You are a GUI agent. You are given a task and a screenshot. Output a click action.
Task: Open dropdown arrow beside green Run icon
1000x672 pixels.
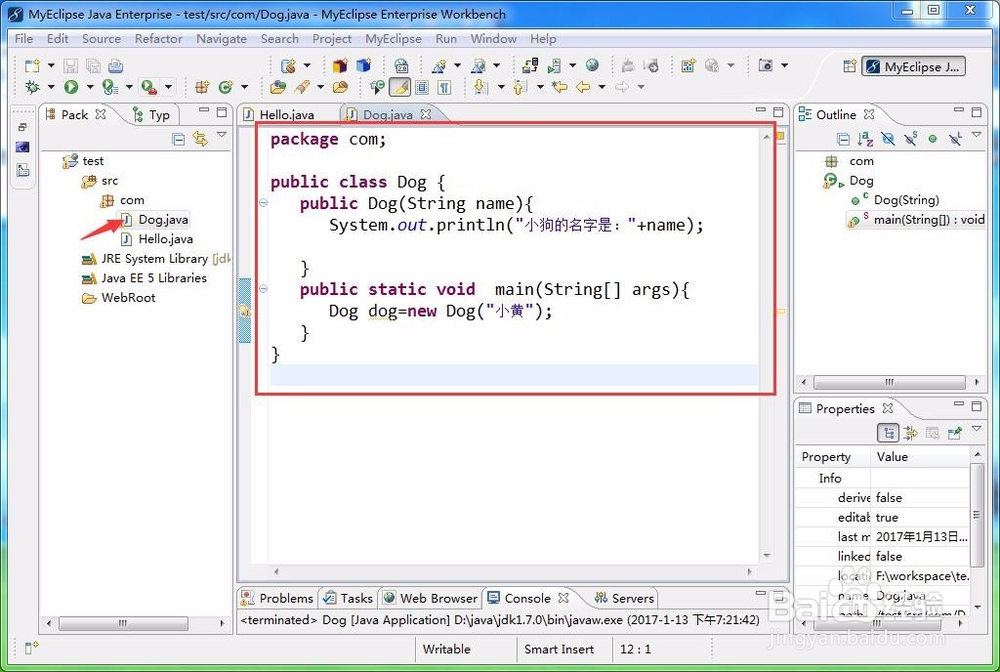point(90,87)
